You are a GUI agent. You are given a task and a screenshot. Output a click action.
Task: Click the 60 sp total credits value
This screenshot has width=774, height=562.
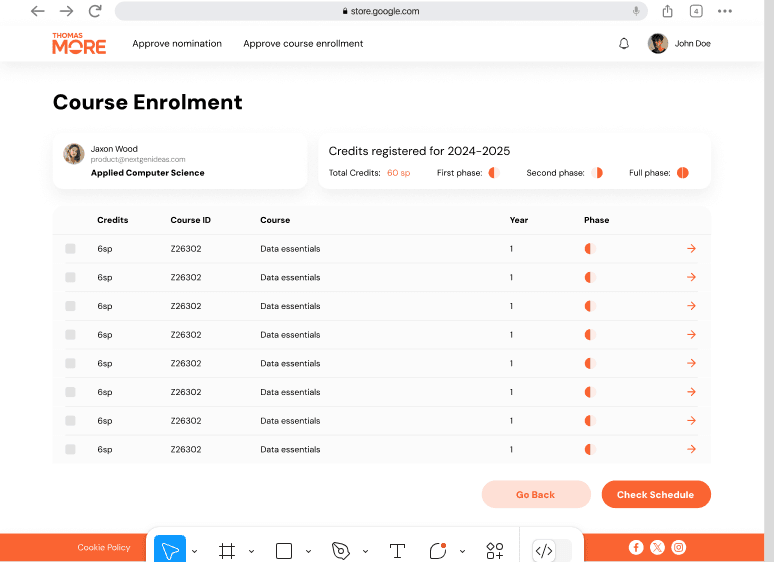click(x=398, y=173)
